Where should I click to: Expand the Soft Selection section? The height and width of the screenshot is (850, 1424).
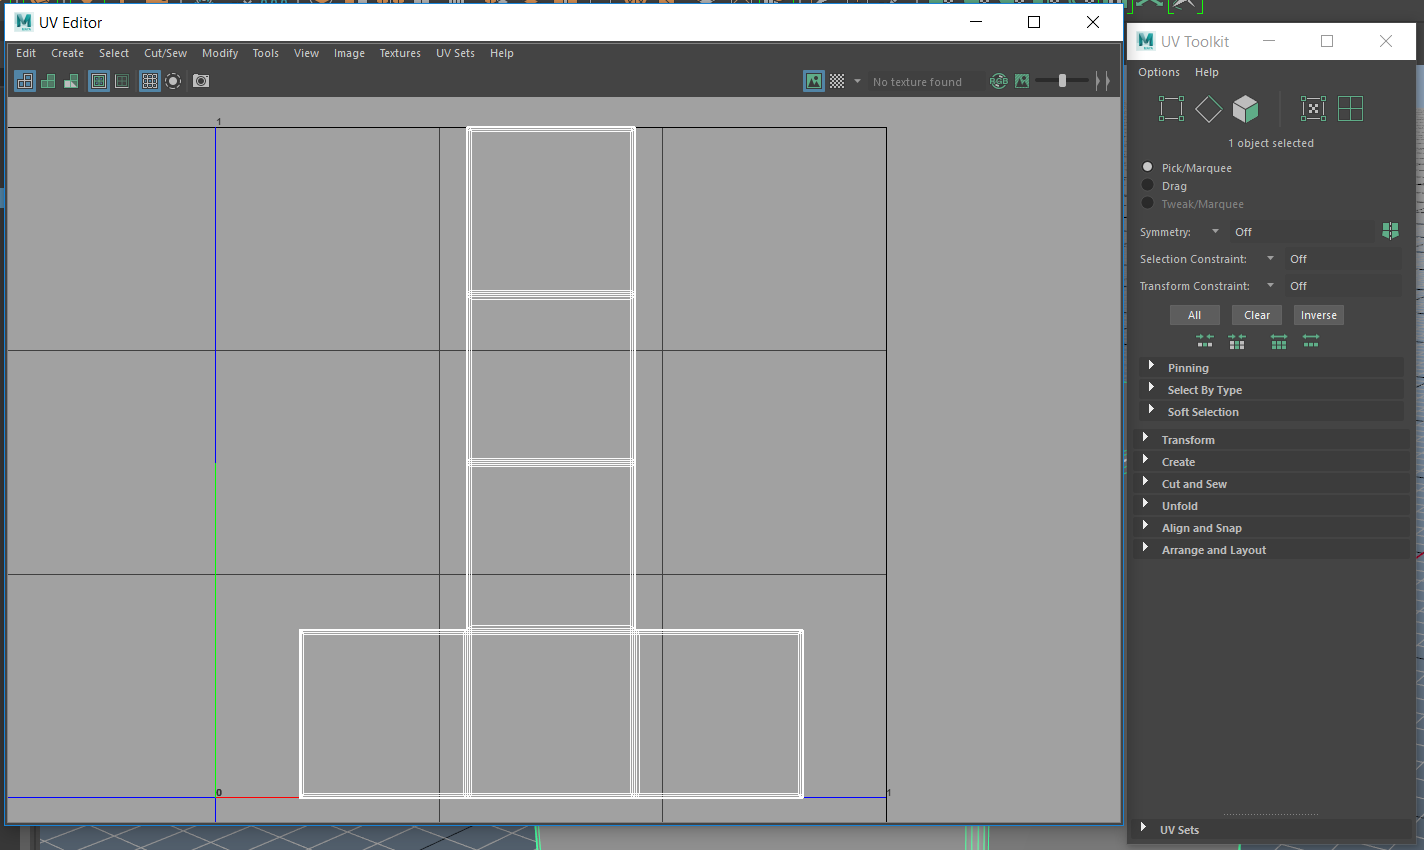1271,411
